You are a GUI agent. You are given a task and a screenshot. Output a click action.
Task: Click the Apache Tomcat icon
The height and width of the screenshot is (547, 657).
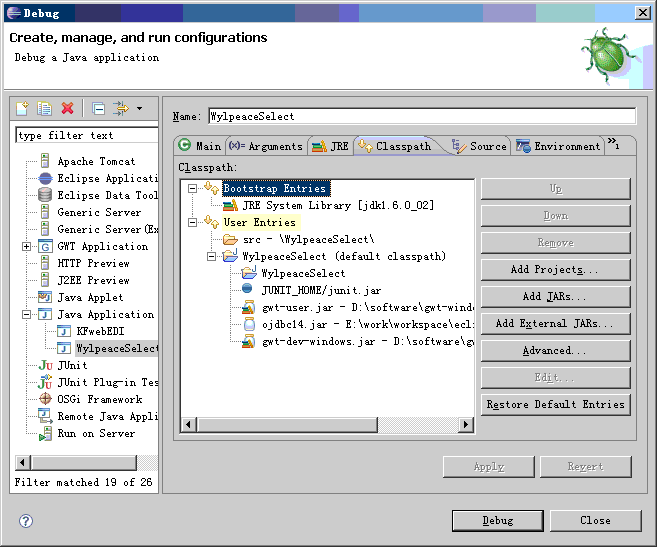[x=45, y=161]
